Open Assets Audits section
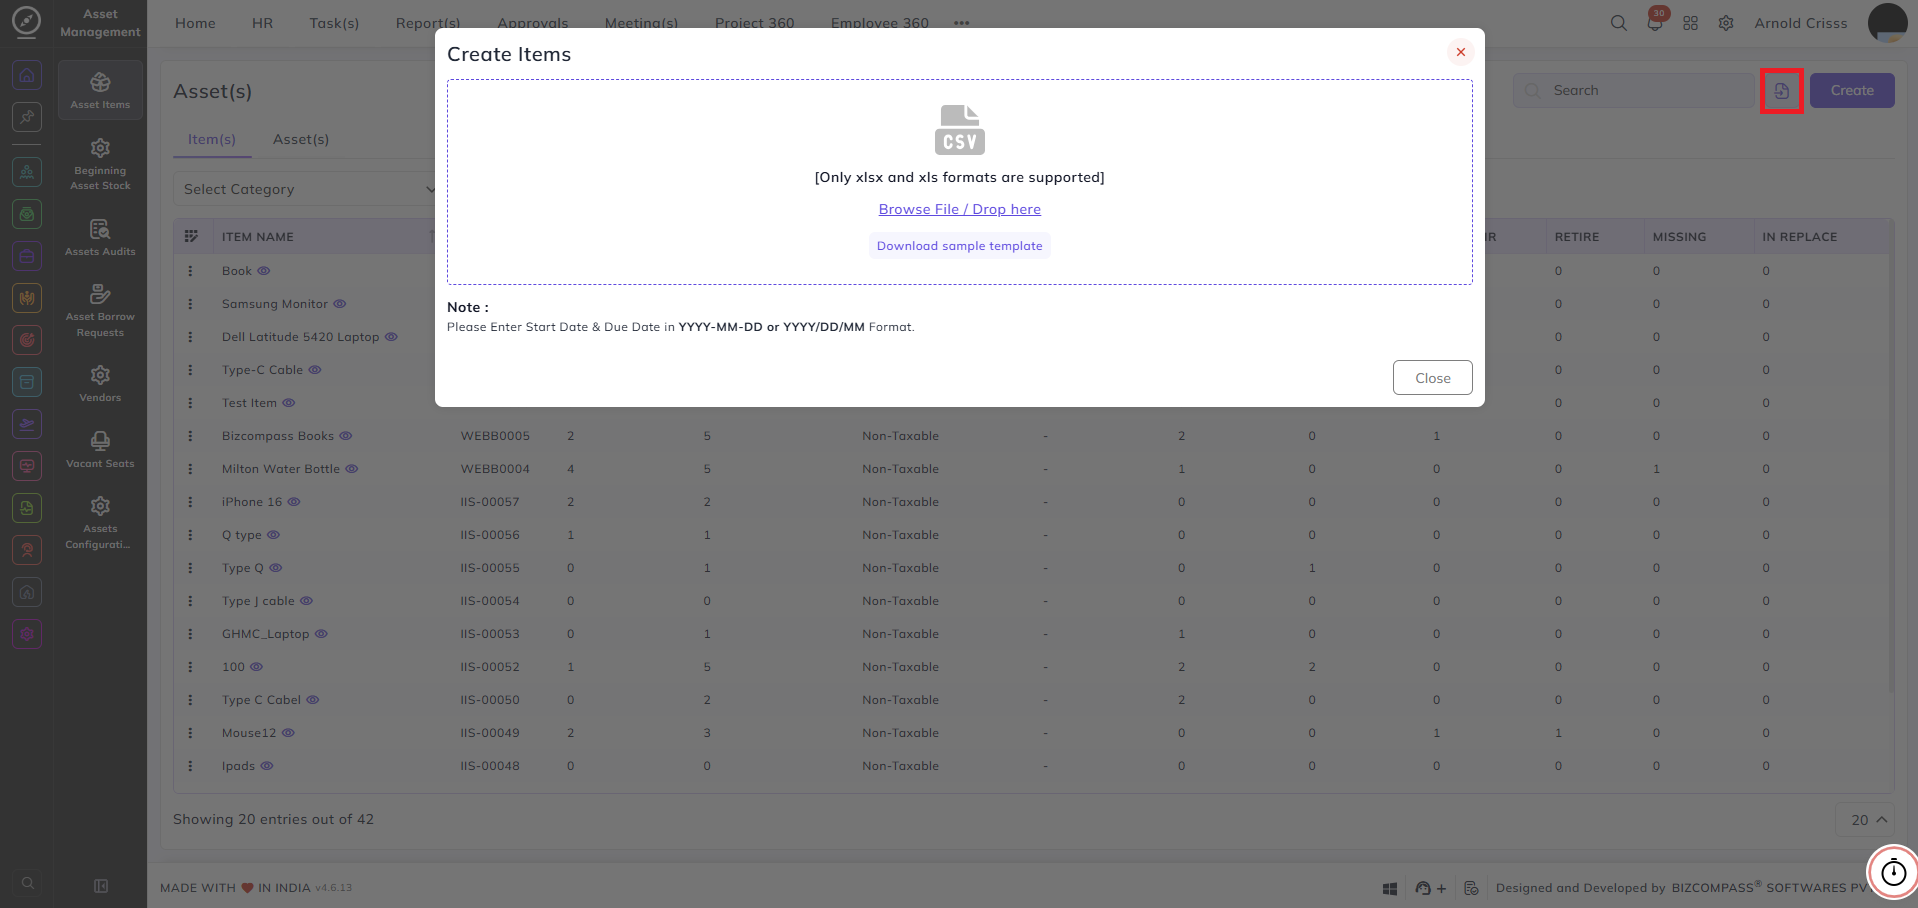The width and height of the screenshot is (1918, 908). [x=100, y=237]
